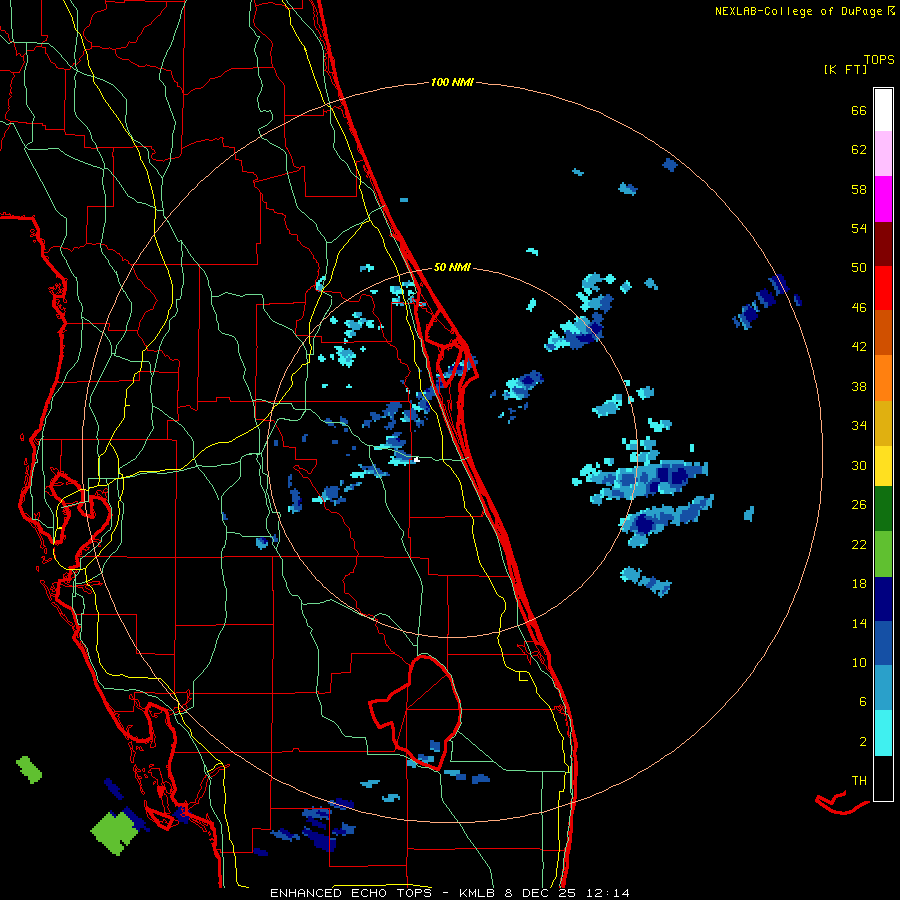Image resolution: width=900 pixels, height=900 pixels.
Task: Click the 50 NMI range ring label
Action: [452, 267]
